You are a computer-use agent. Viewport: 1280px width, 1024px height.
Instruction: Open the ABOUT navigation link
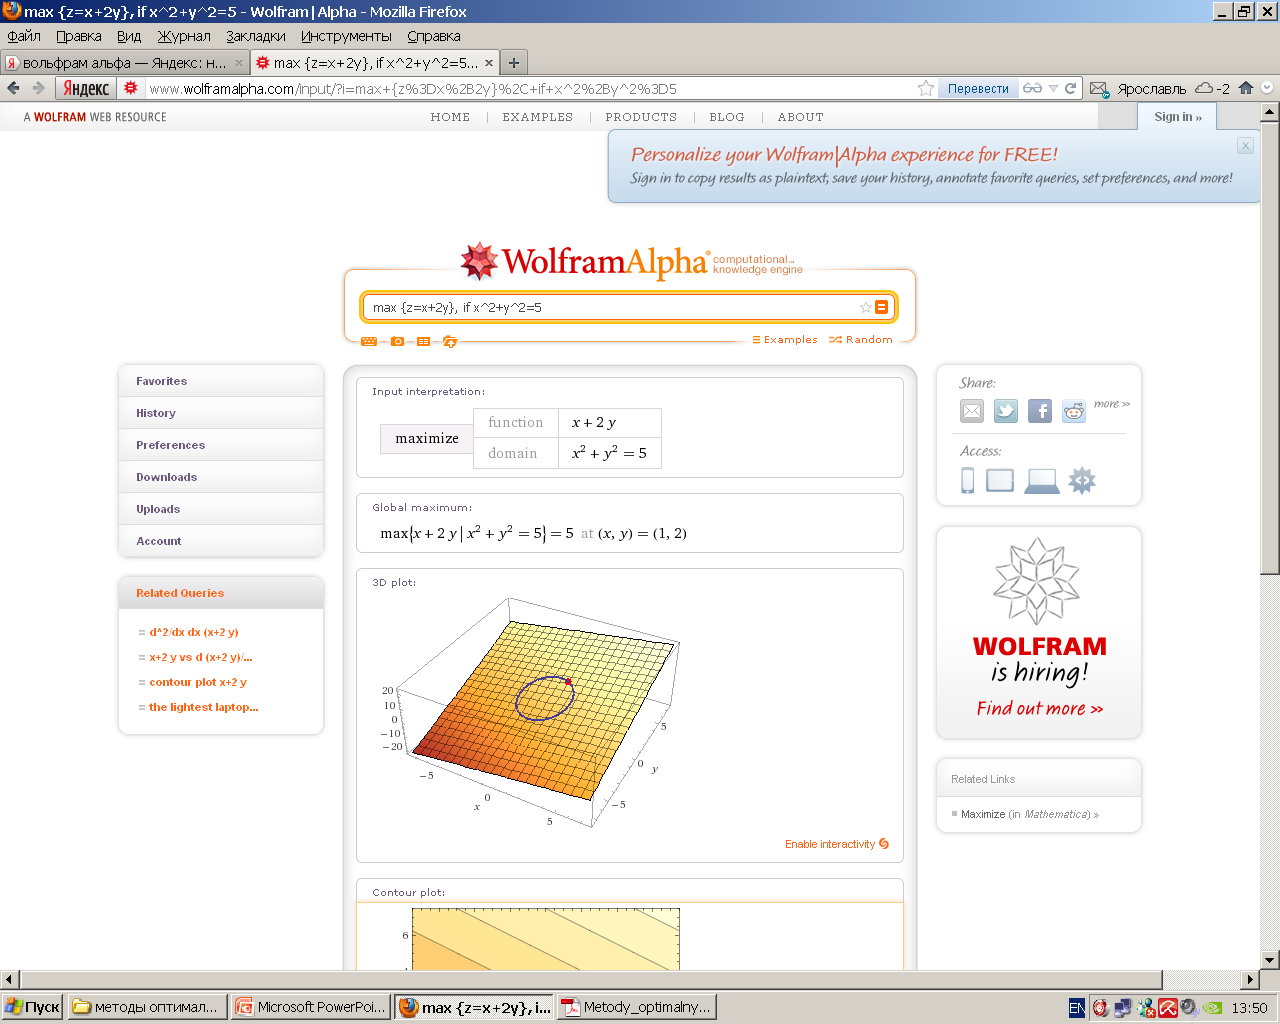coord(801,117)
